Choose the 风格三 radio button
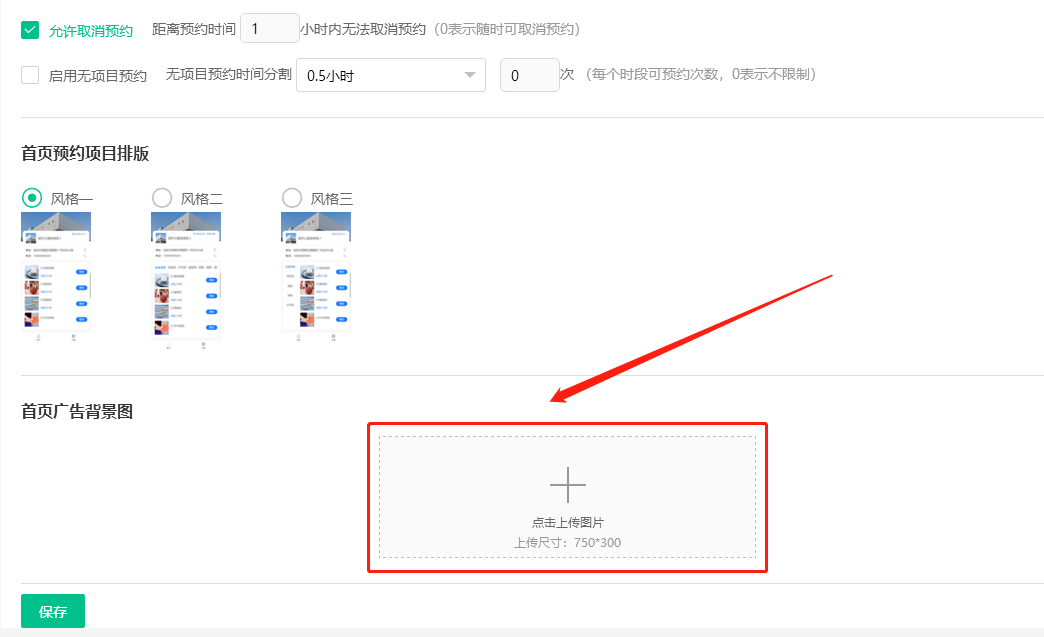This screenshot has height=637, width=1044. click(292, 198)
